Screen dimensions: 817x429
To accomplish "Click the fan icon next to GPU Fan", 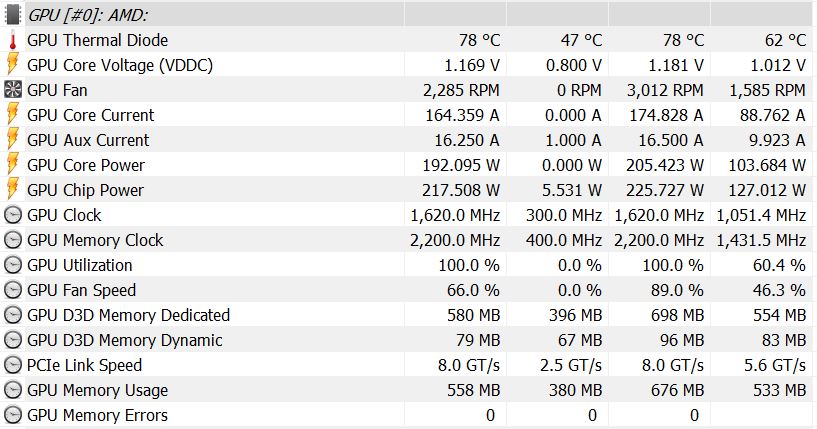I will pos(13,90).
